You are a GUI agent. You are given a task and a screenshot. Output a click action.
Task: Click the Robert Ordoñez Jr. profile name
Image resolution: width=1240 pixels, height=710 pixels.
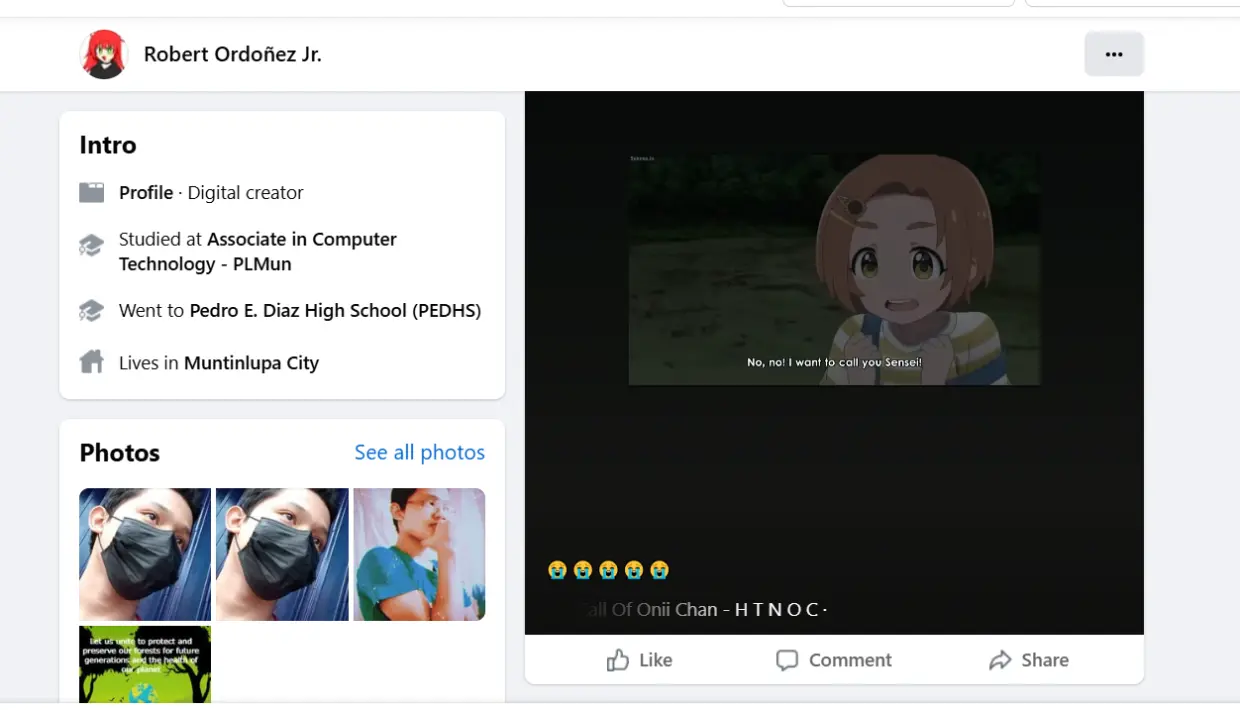point(232,55)
